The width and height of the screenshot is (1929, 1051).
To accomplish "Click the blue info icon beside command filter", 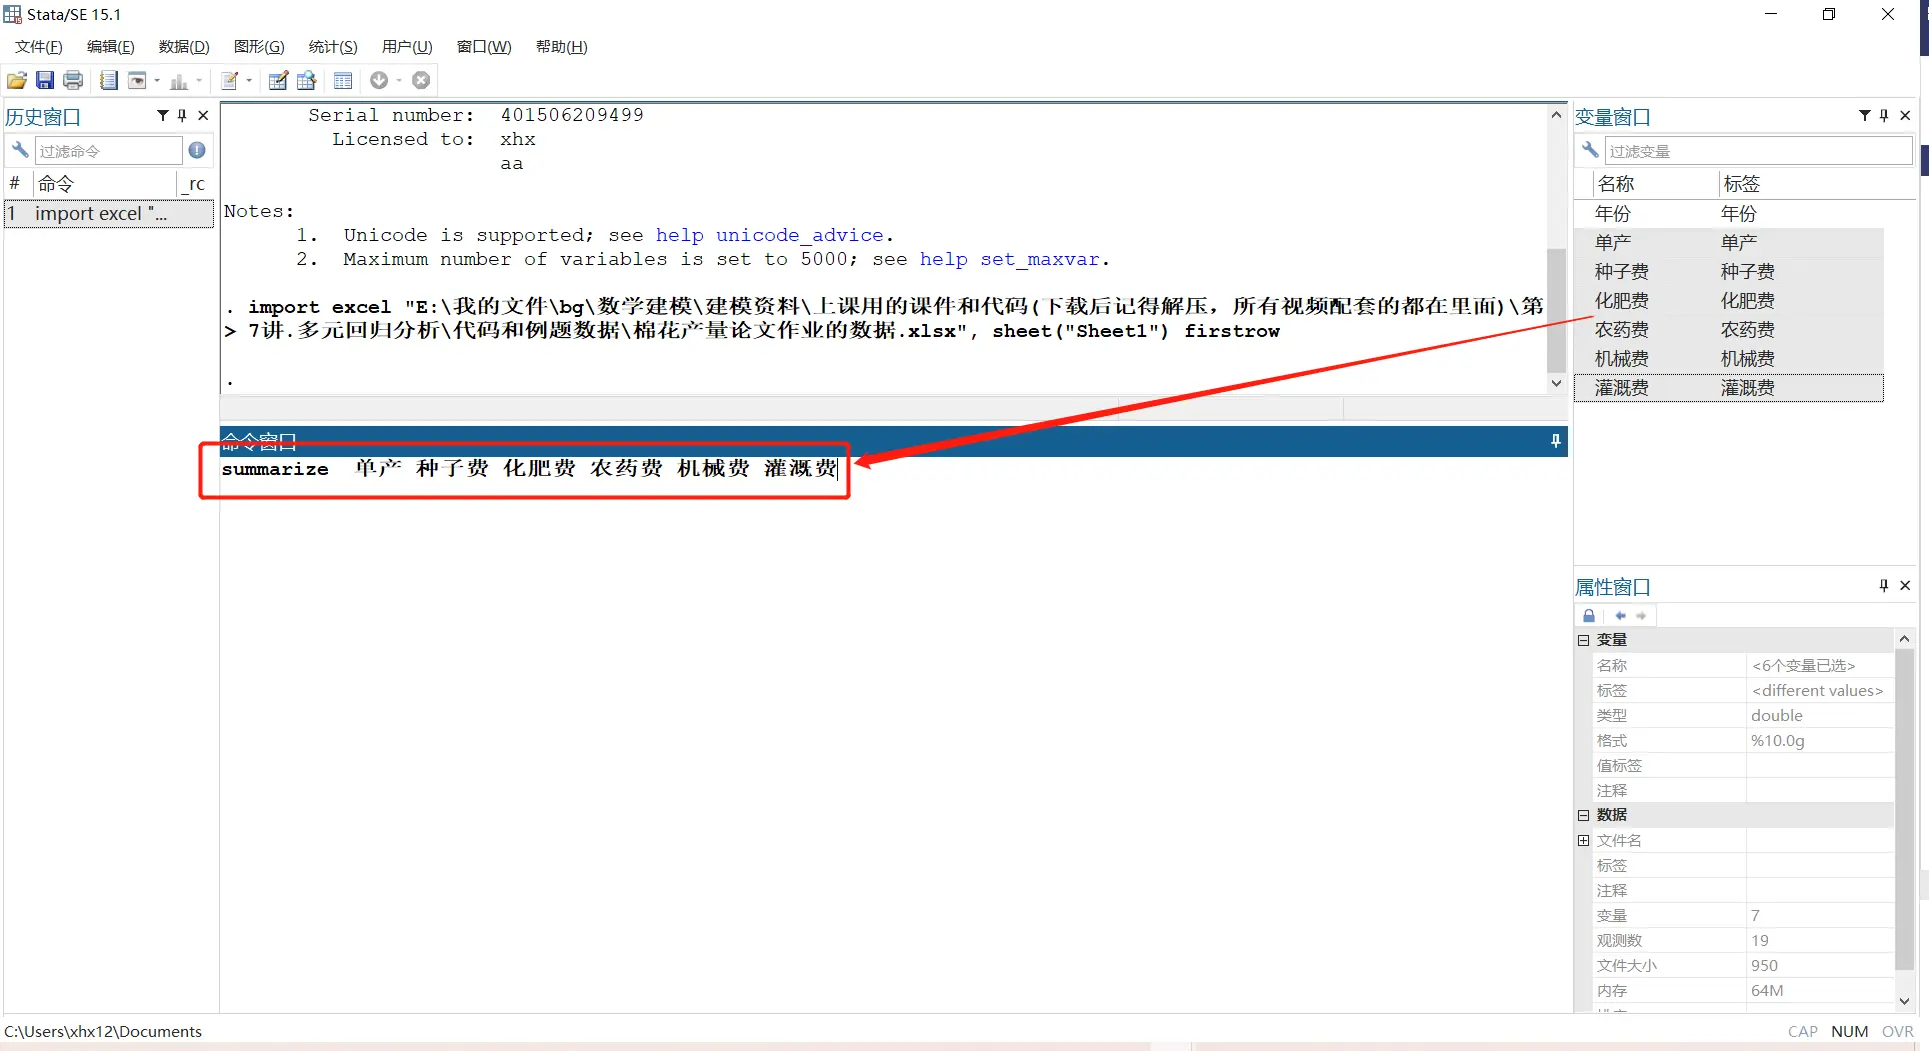I will tap(197, 150).
